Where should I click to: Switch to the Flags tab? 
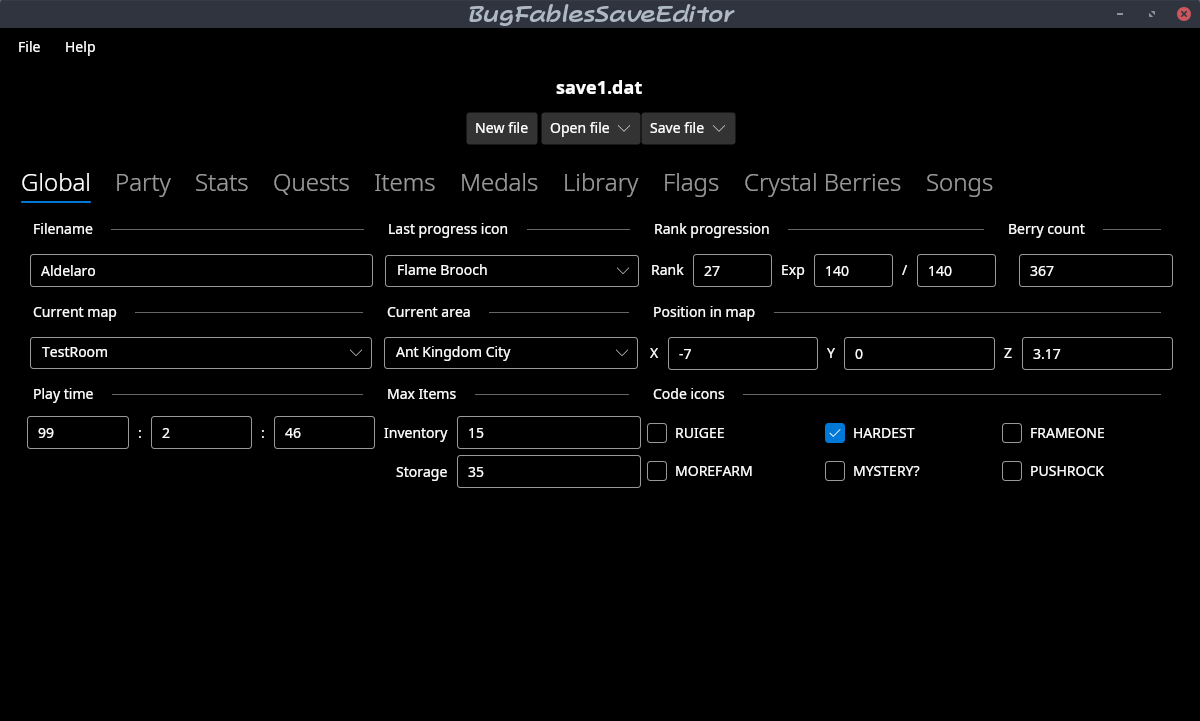[x=691, y=183]
